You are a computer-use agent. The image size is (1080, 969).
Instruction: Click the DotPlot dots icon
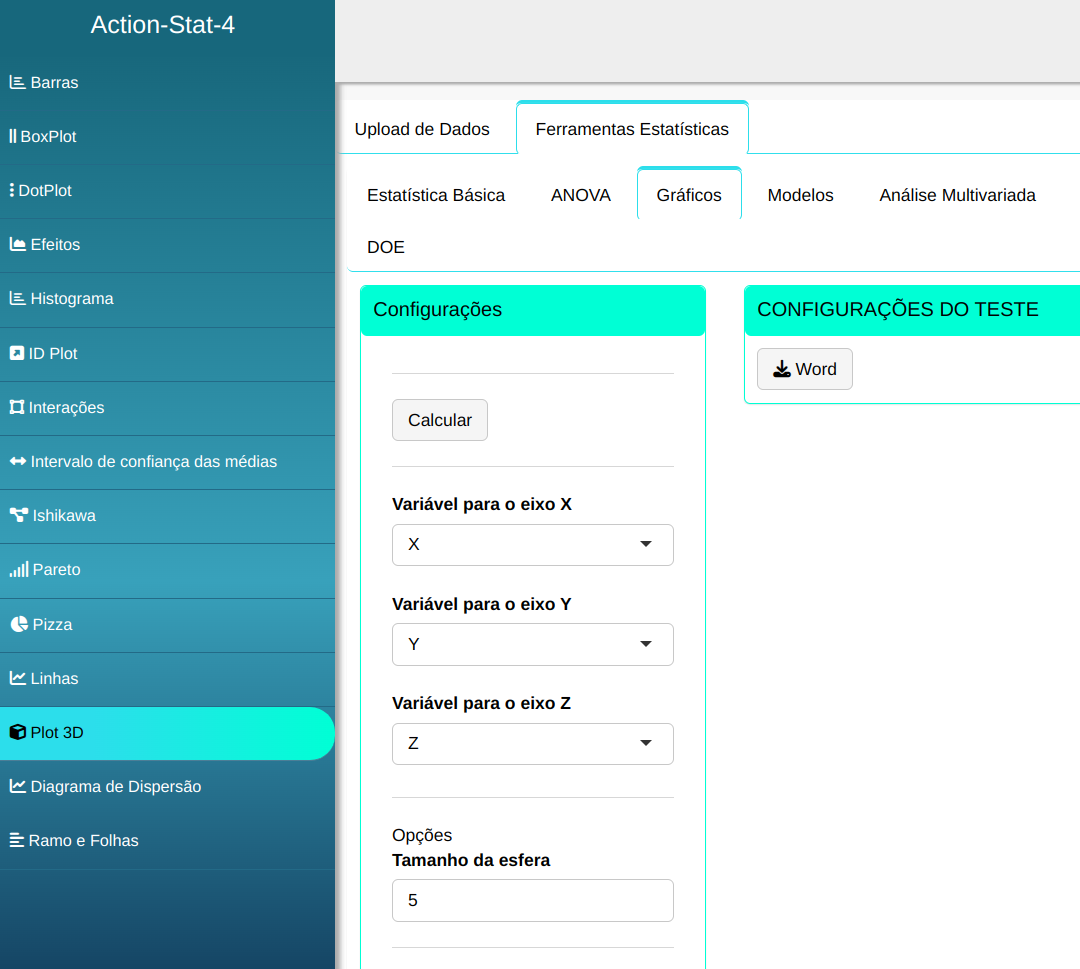coord(11,191)
